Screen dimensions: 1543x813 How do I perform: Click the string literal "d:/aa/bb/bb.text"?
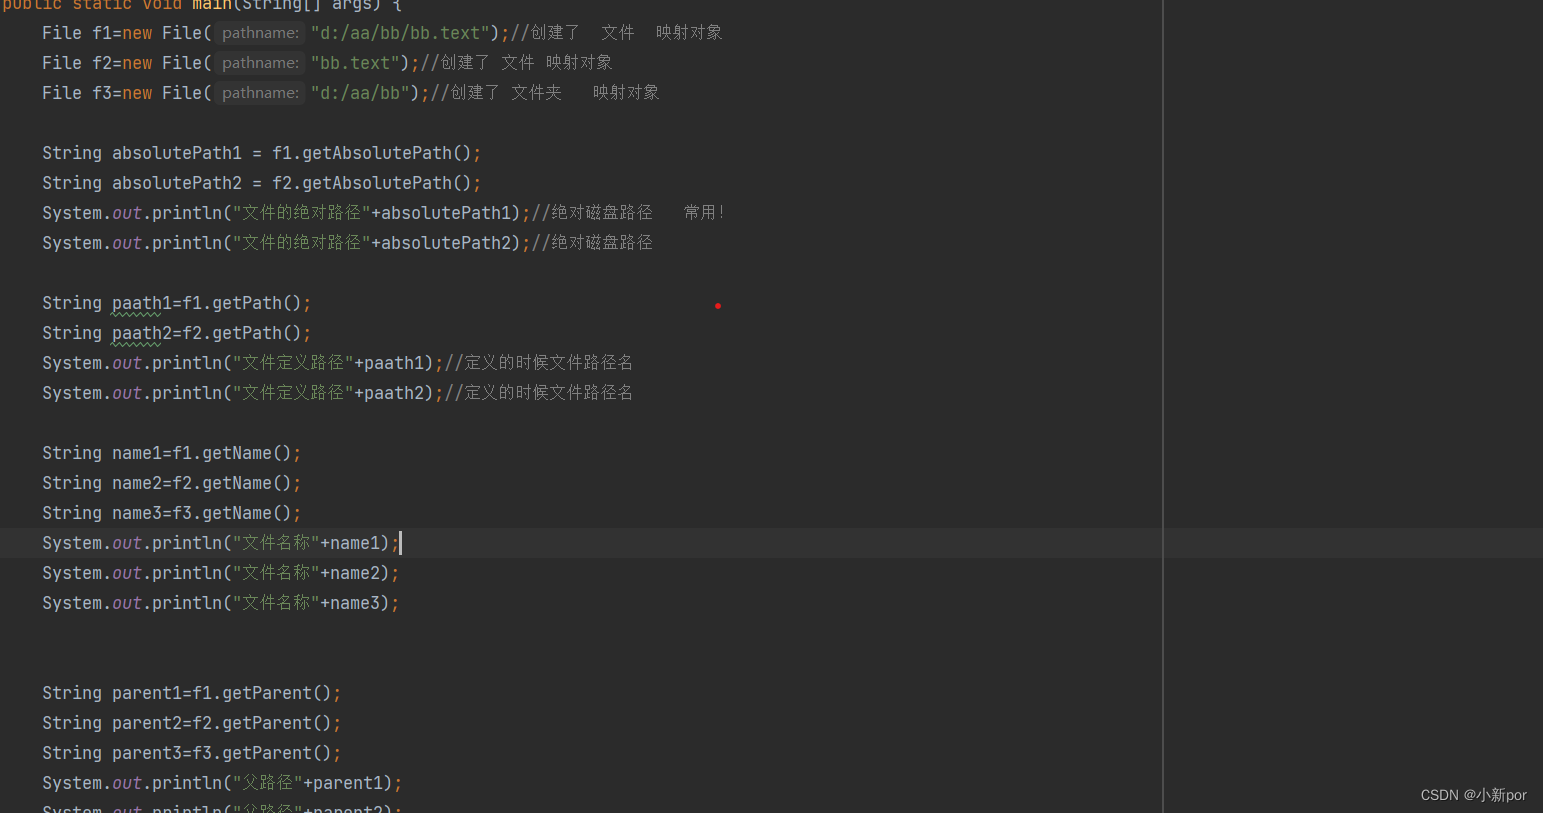tap(399, 32)
